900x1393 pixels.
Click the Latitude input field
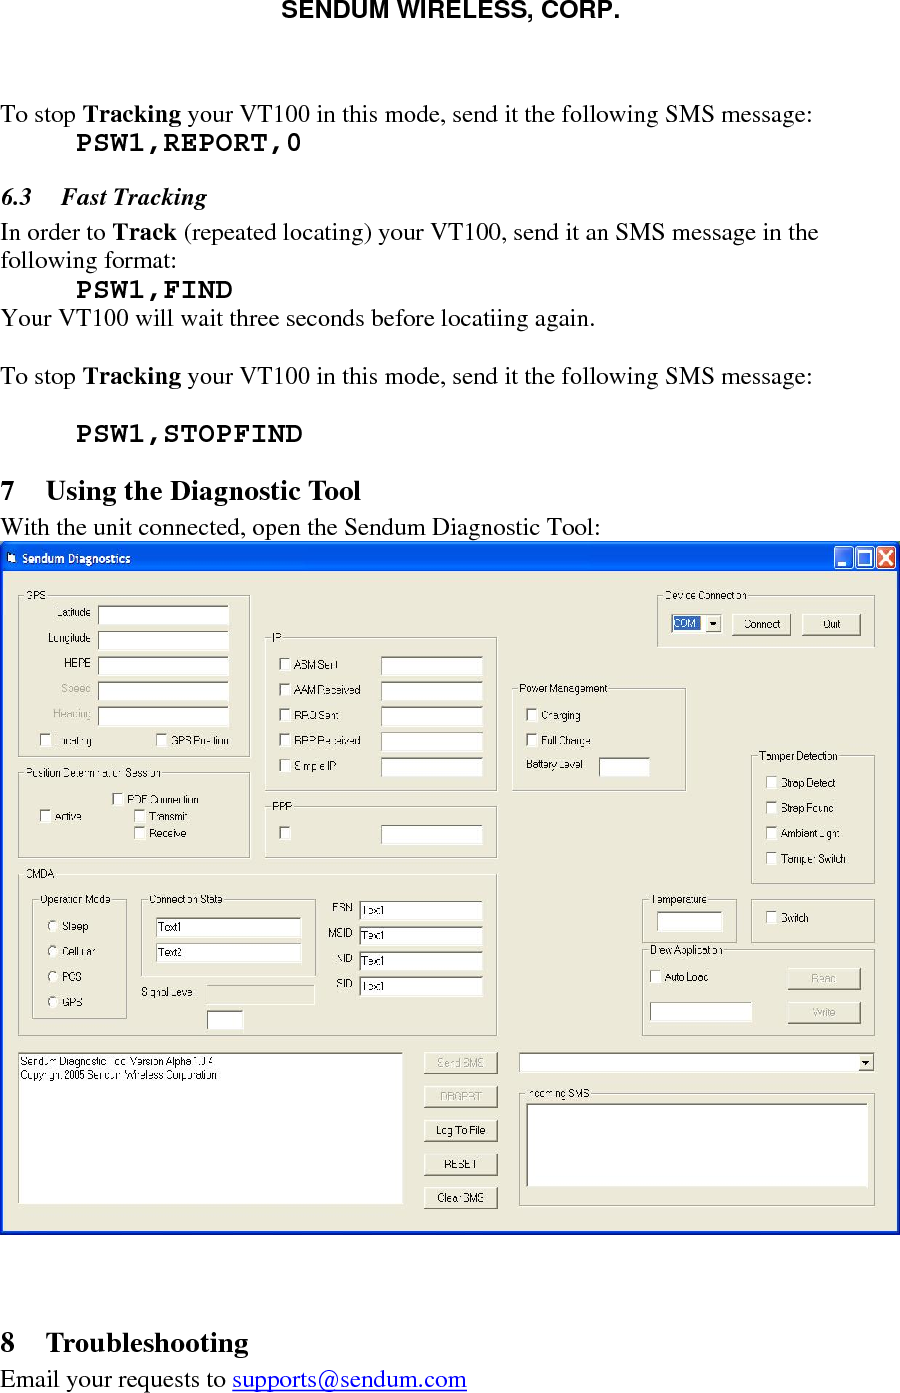[164, 614]
